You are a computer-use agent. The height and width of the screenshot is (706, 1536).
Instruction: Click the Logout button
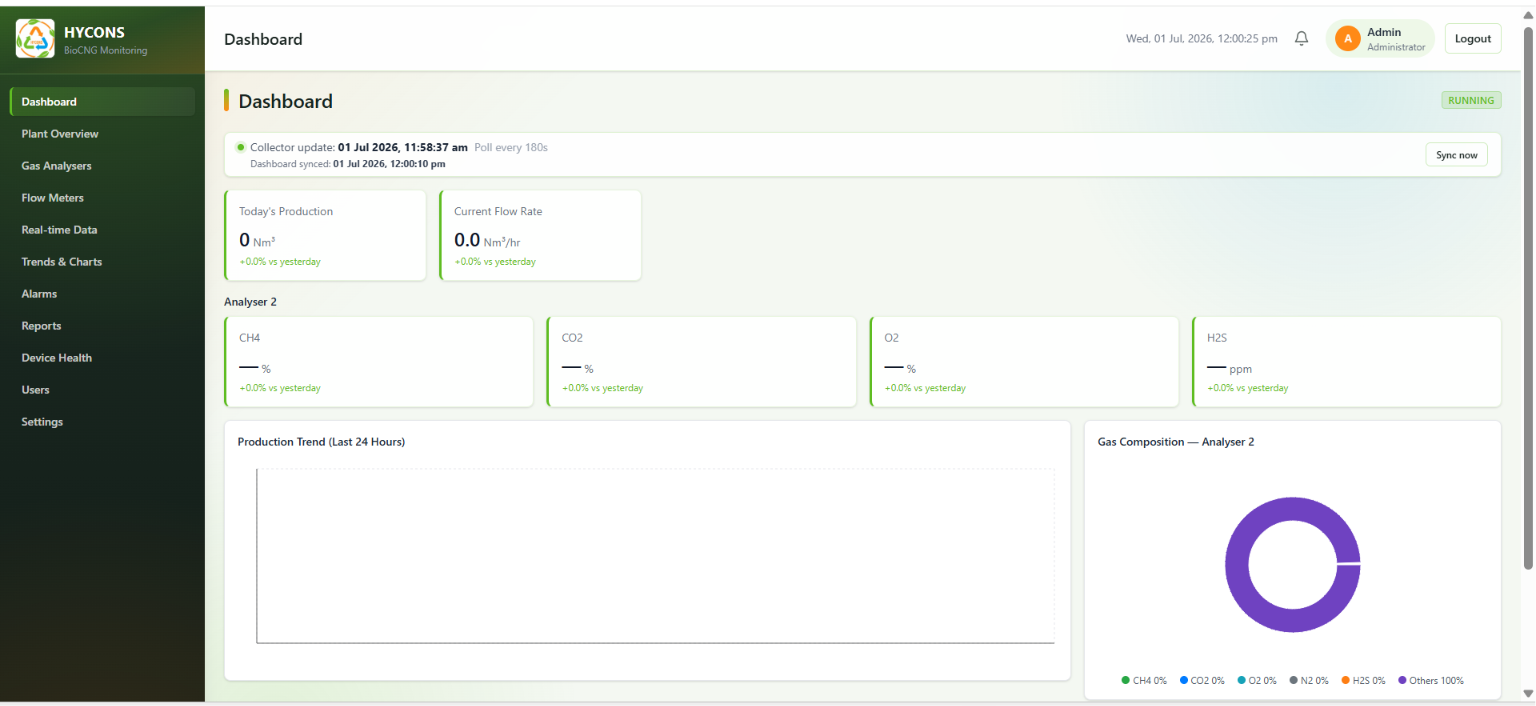pos(1472,39)
